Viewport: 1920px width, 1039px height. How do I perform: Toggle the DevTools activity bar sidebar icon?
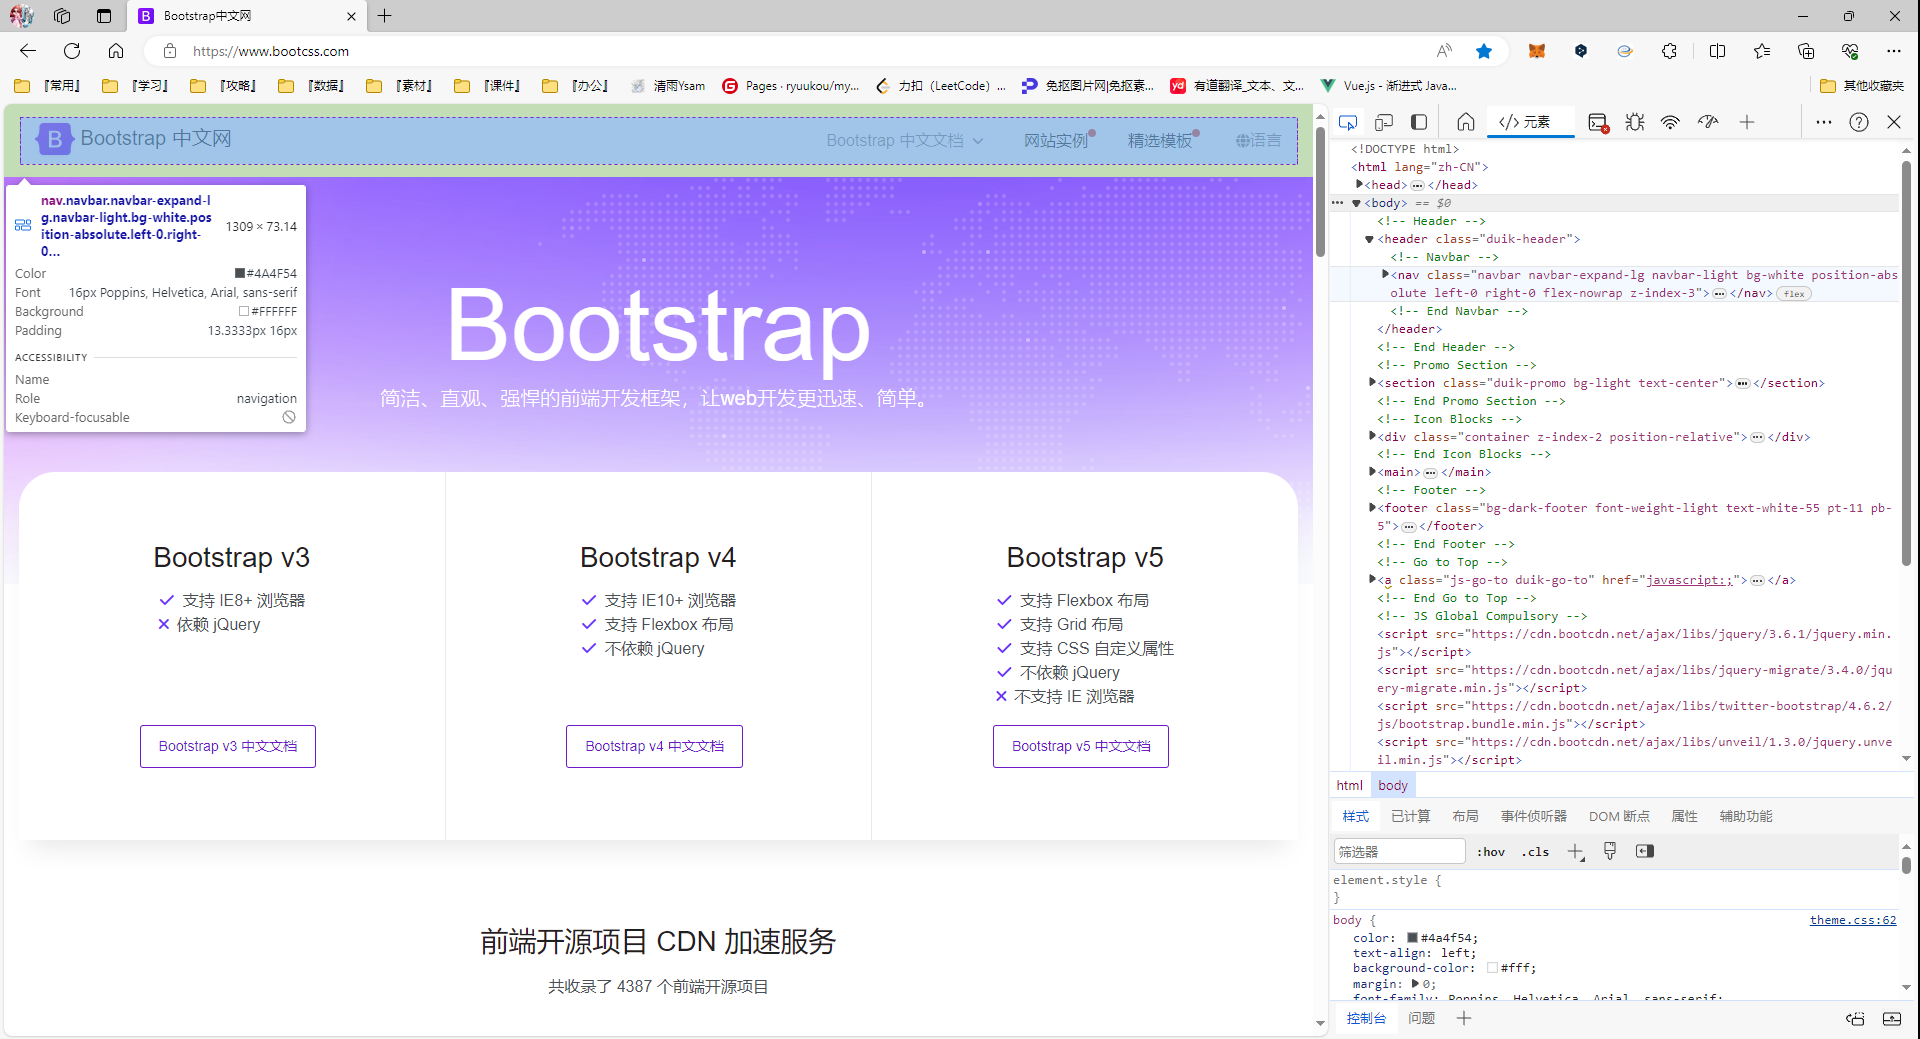(1419, 122)
